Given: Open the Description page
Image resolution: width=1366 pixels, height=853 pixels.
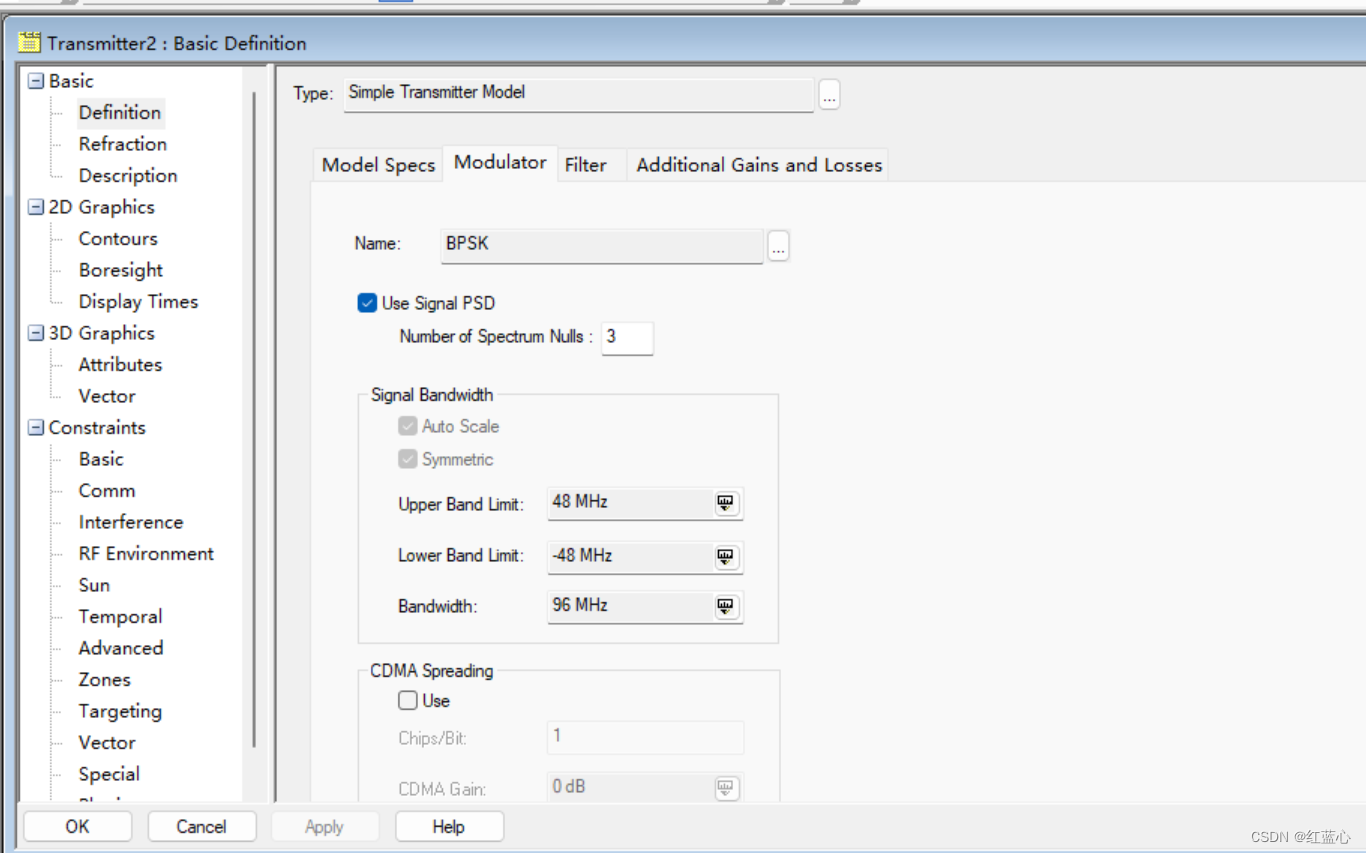Looking at the screenshot, I should (x=128, y=175).
